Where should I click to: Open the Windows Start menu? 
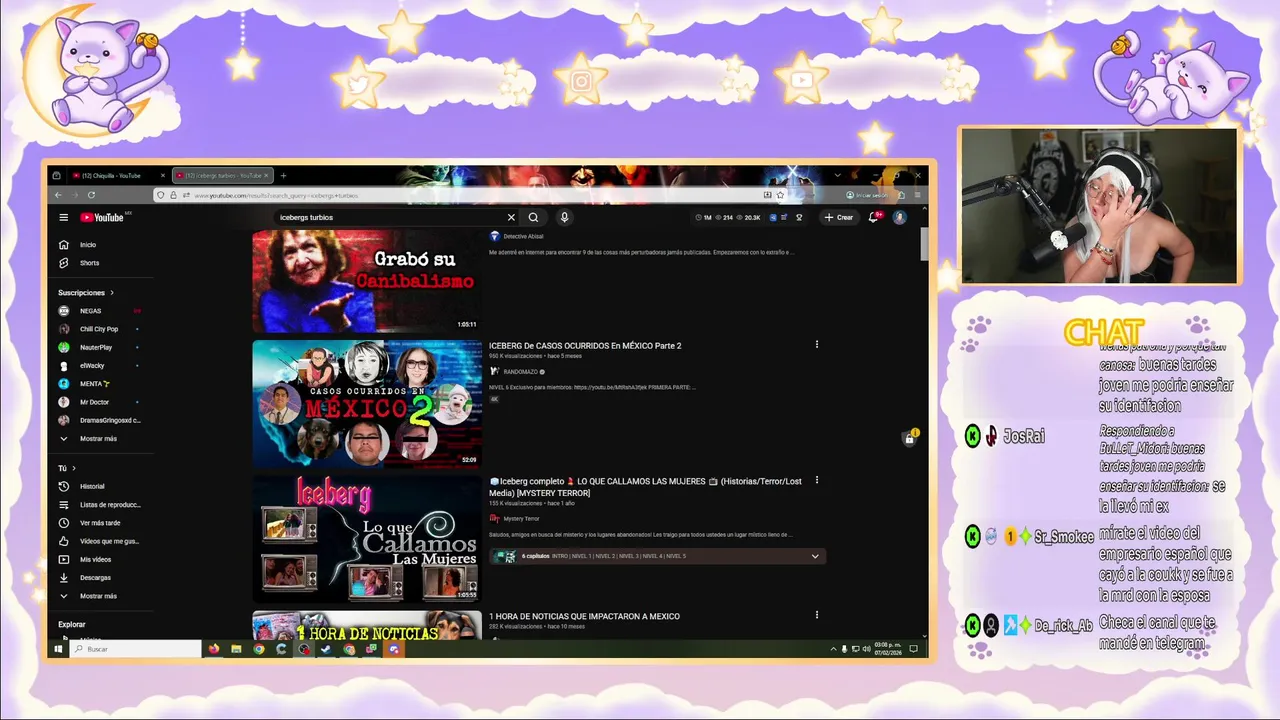pyautogui.click(x=57, y=649)
